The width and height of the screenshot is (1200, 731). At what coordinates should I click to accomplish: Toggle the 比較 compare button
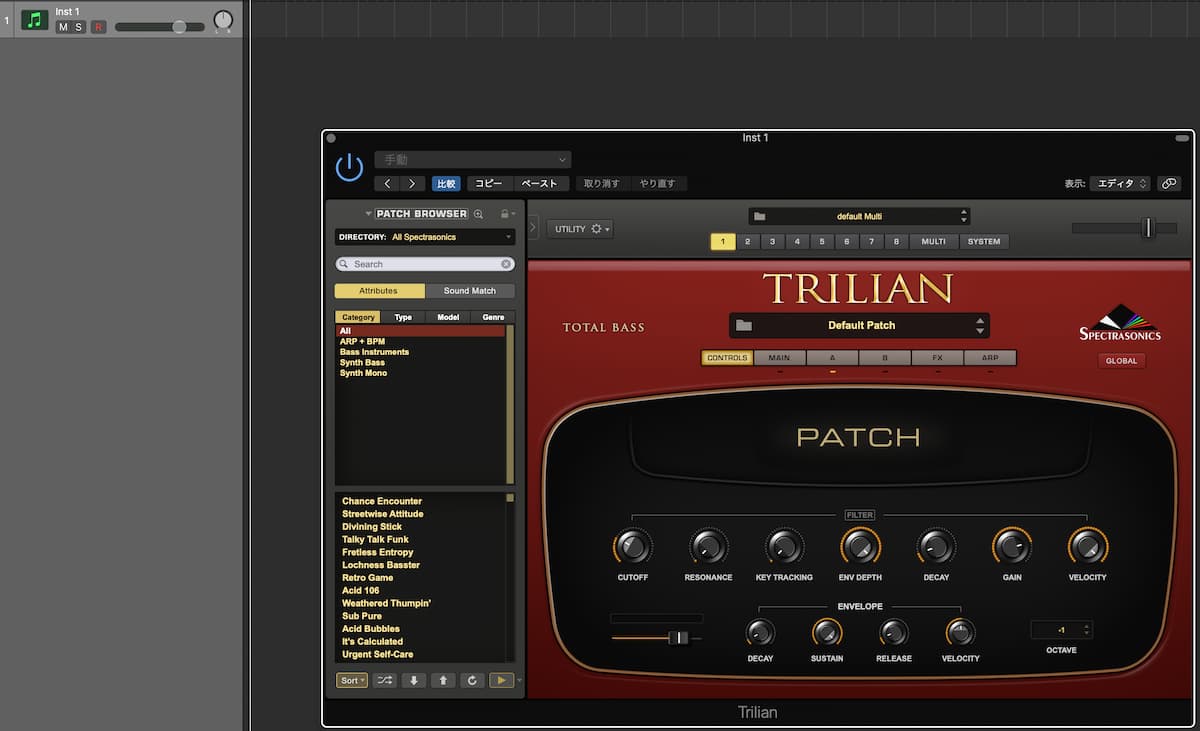click(x=446, y=184)
